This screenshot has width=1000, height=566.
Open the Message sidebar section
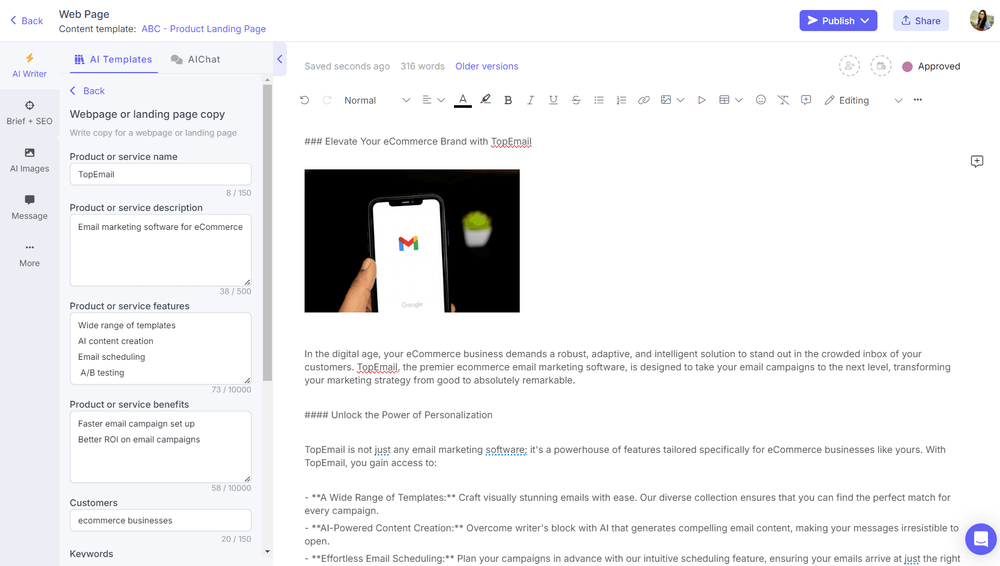click(29, 207)
